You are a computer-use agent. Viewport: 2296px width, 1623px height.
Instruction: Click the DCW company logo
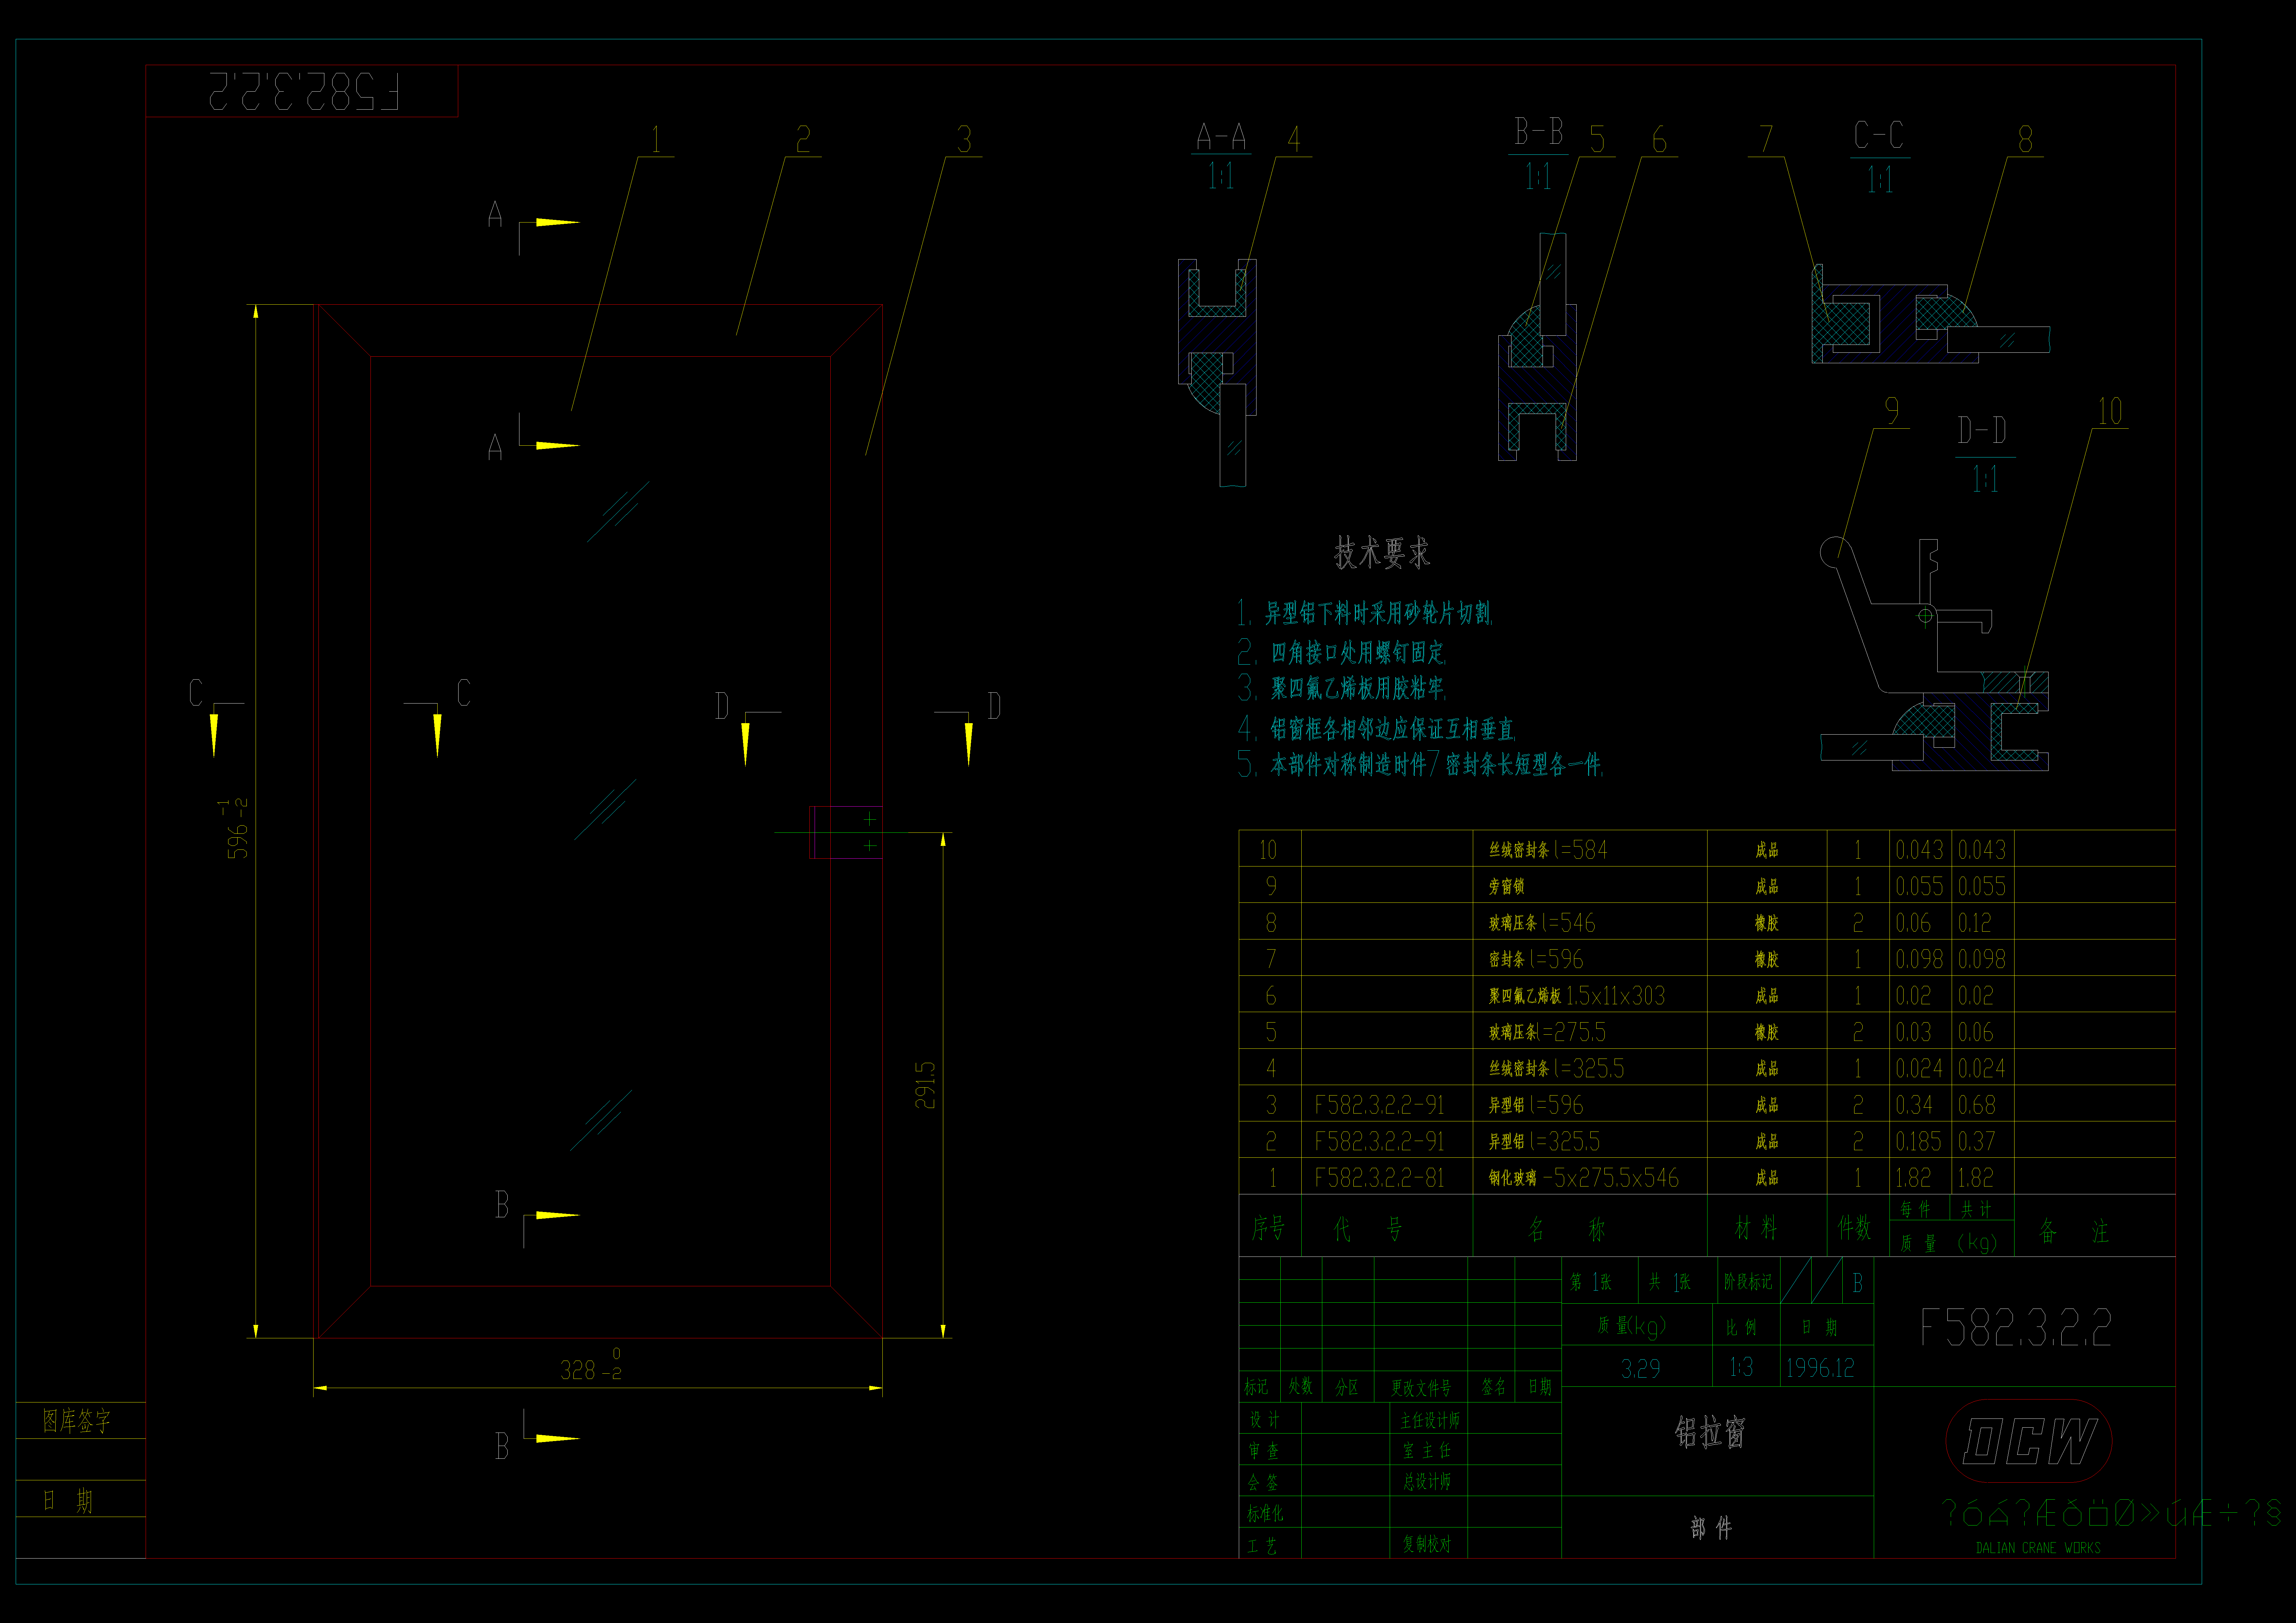pyautogui.click(x=2029, y=1441)
